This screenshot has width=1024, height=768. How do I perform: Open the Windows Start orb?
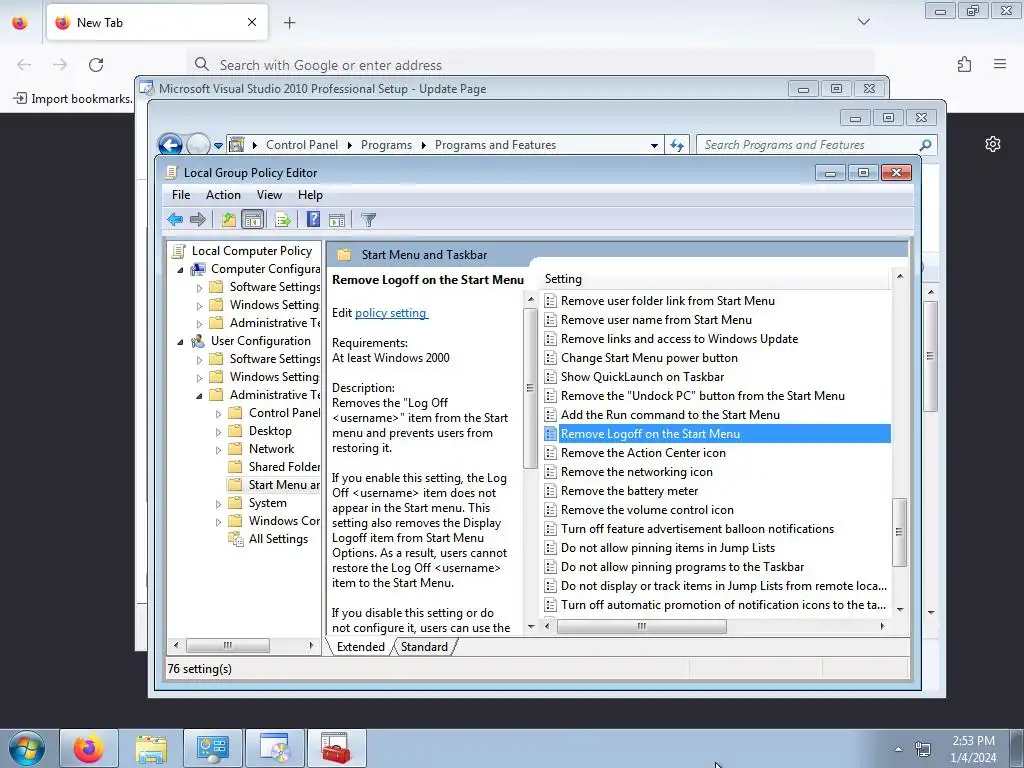(x=27, y=748)
